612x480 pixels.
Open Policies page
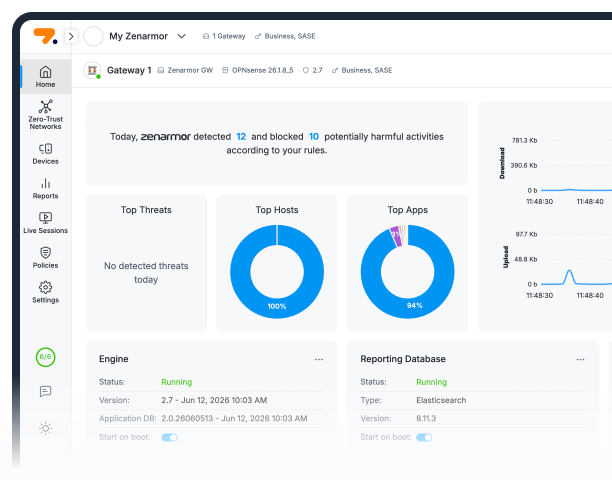pos(45,258)
